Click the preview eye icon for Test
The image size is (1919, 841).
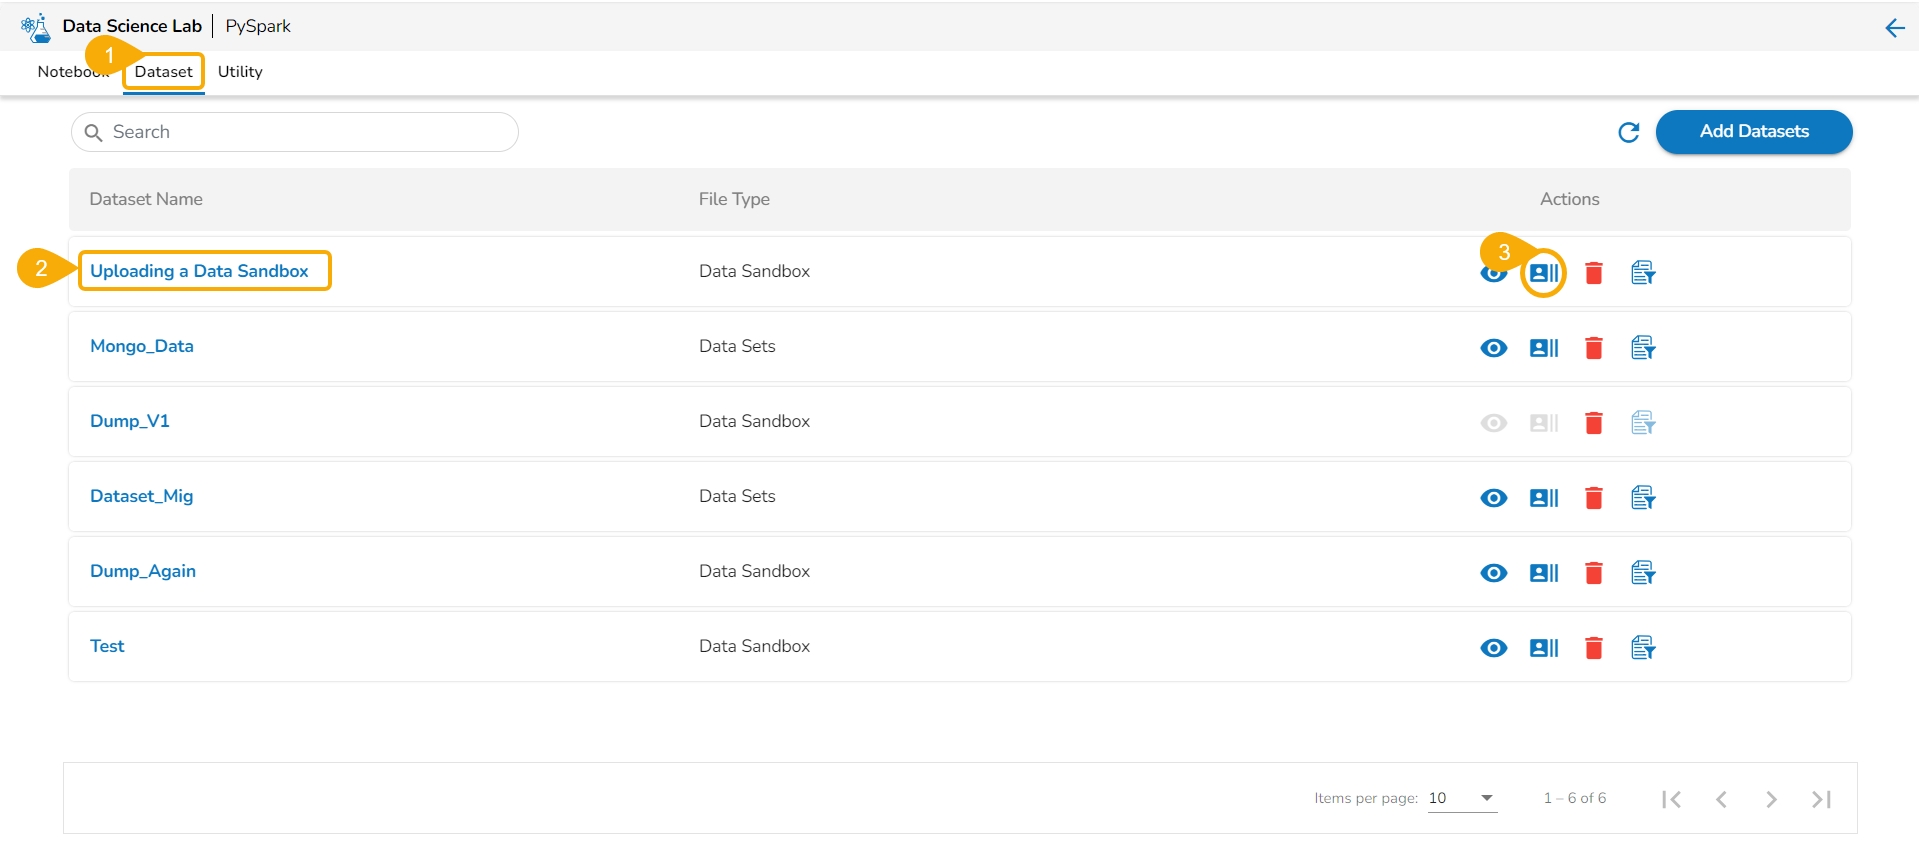[x=1493, y=648]
